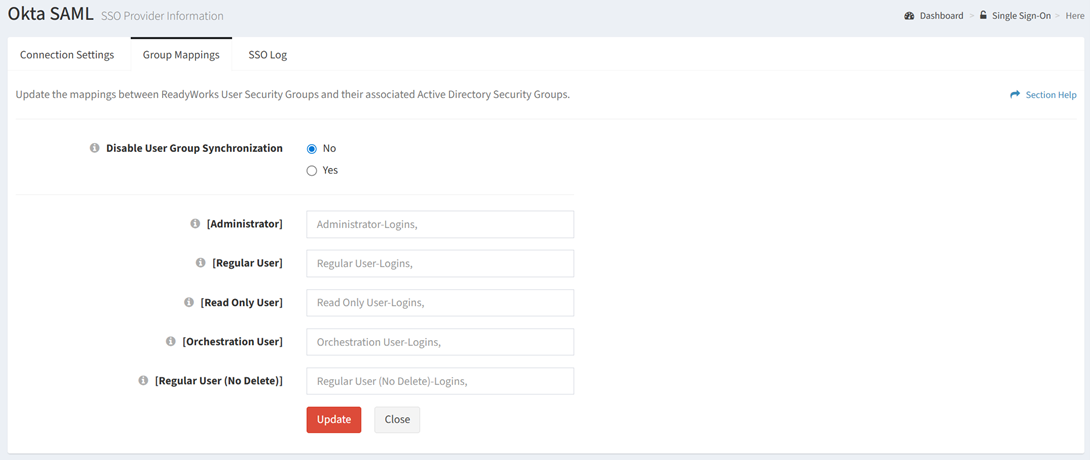Click the red Update button

(x=334, y=420)
